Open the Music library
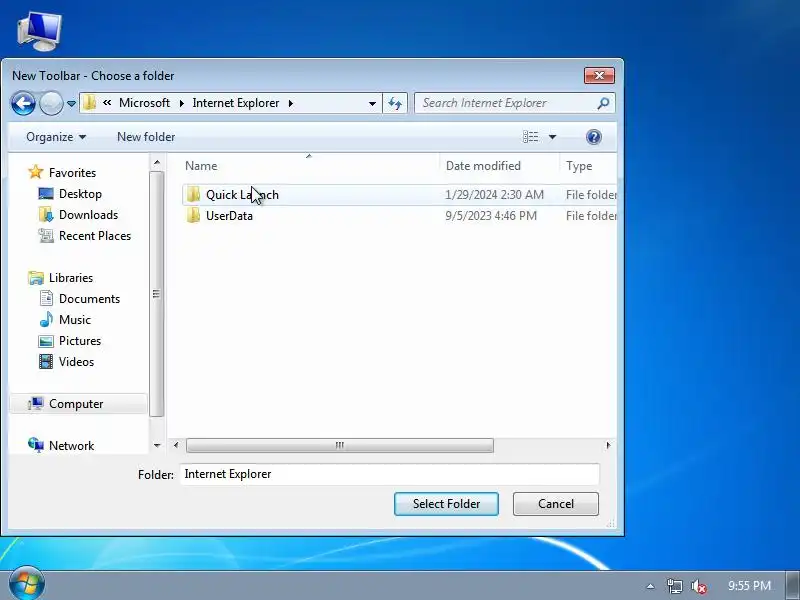 (x=74, y=319)
